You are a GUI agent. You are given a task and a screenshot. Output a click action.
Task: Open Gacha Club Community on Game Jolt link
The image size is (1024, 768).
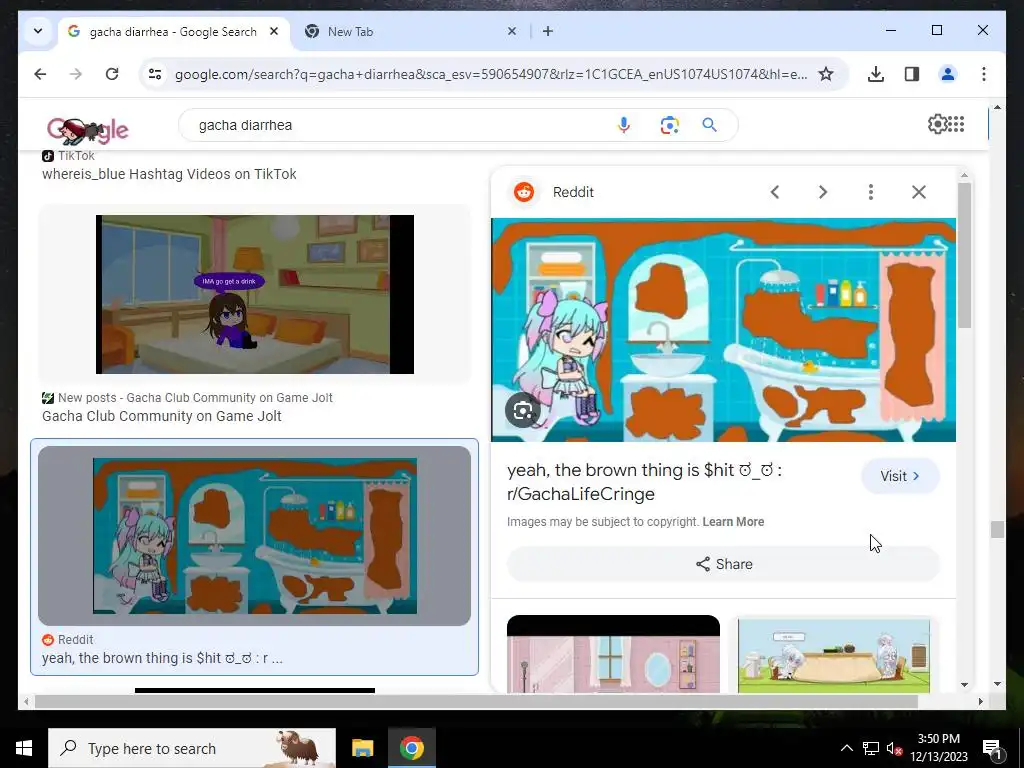(x=161, y=416)
